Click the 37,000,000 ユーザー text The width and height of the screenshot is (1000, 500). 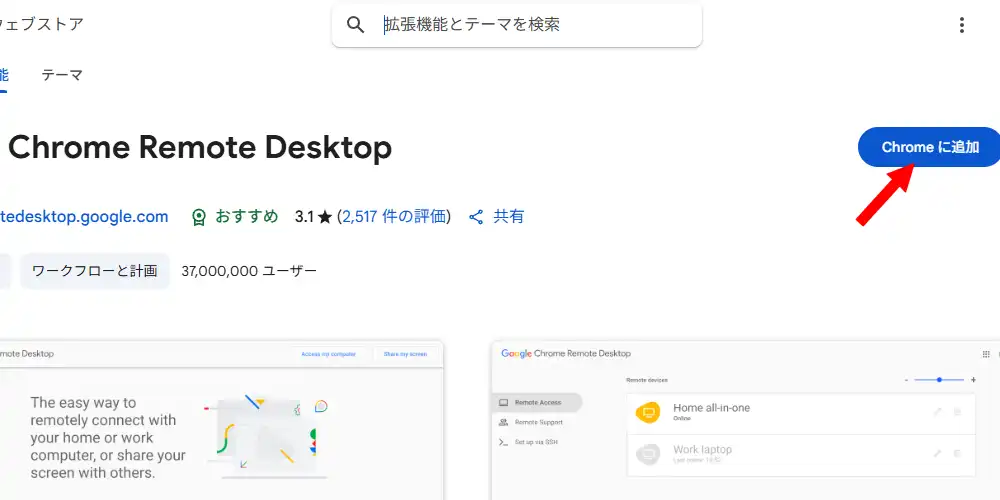tap(249, 271)
